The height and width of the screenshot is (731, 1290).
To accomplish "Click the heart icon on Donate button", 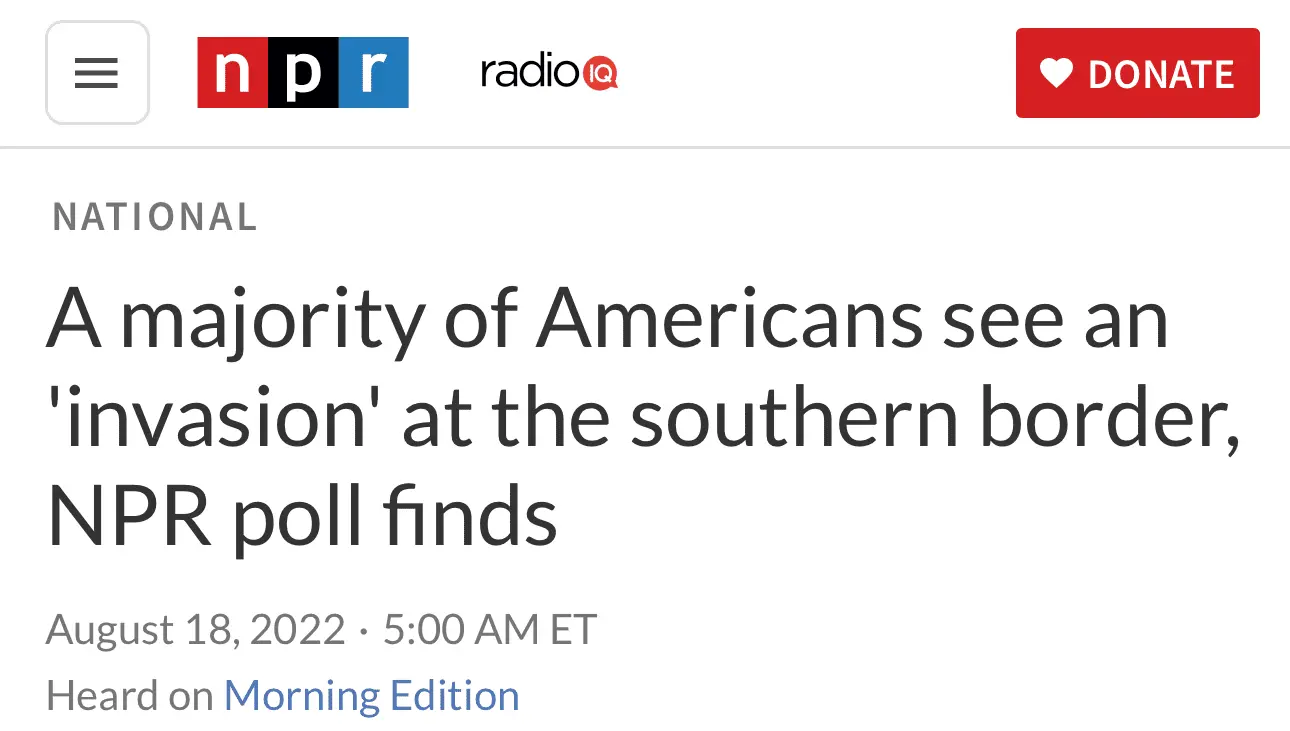I will click(1056, 73).
